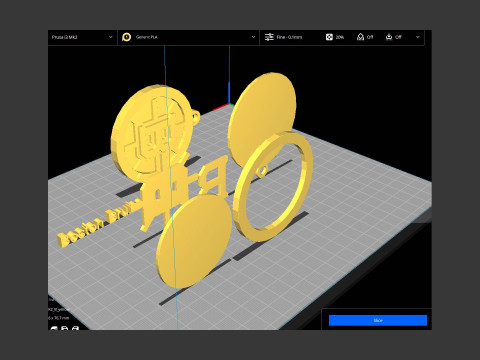Click the model dimensions mm text
Screen dimensions: 480x360
(x=58, y=318)
